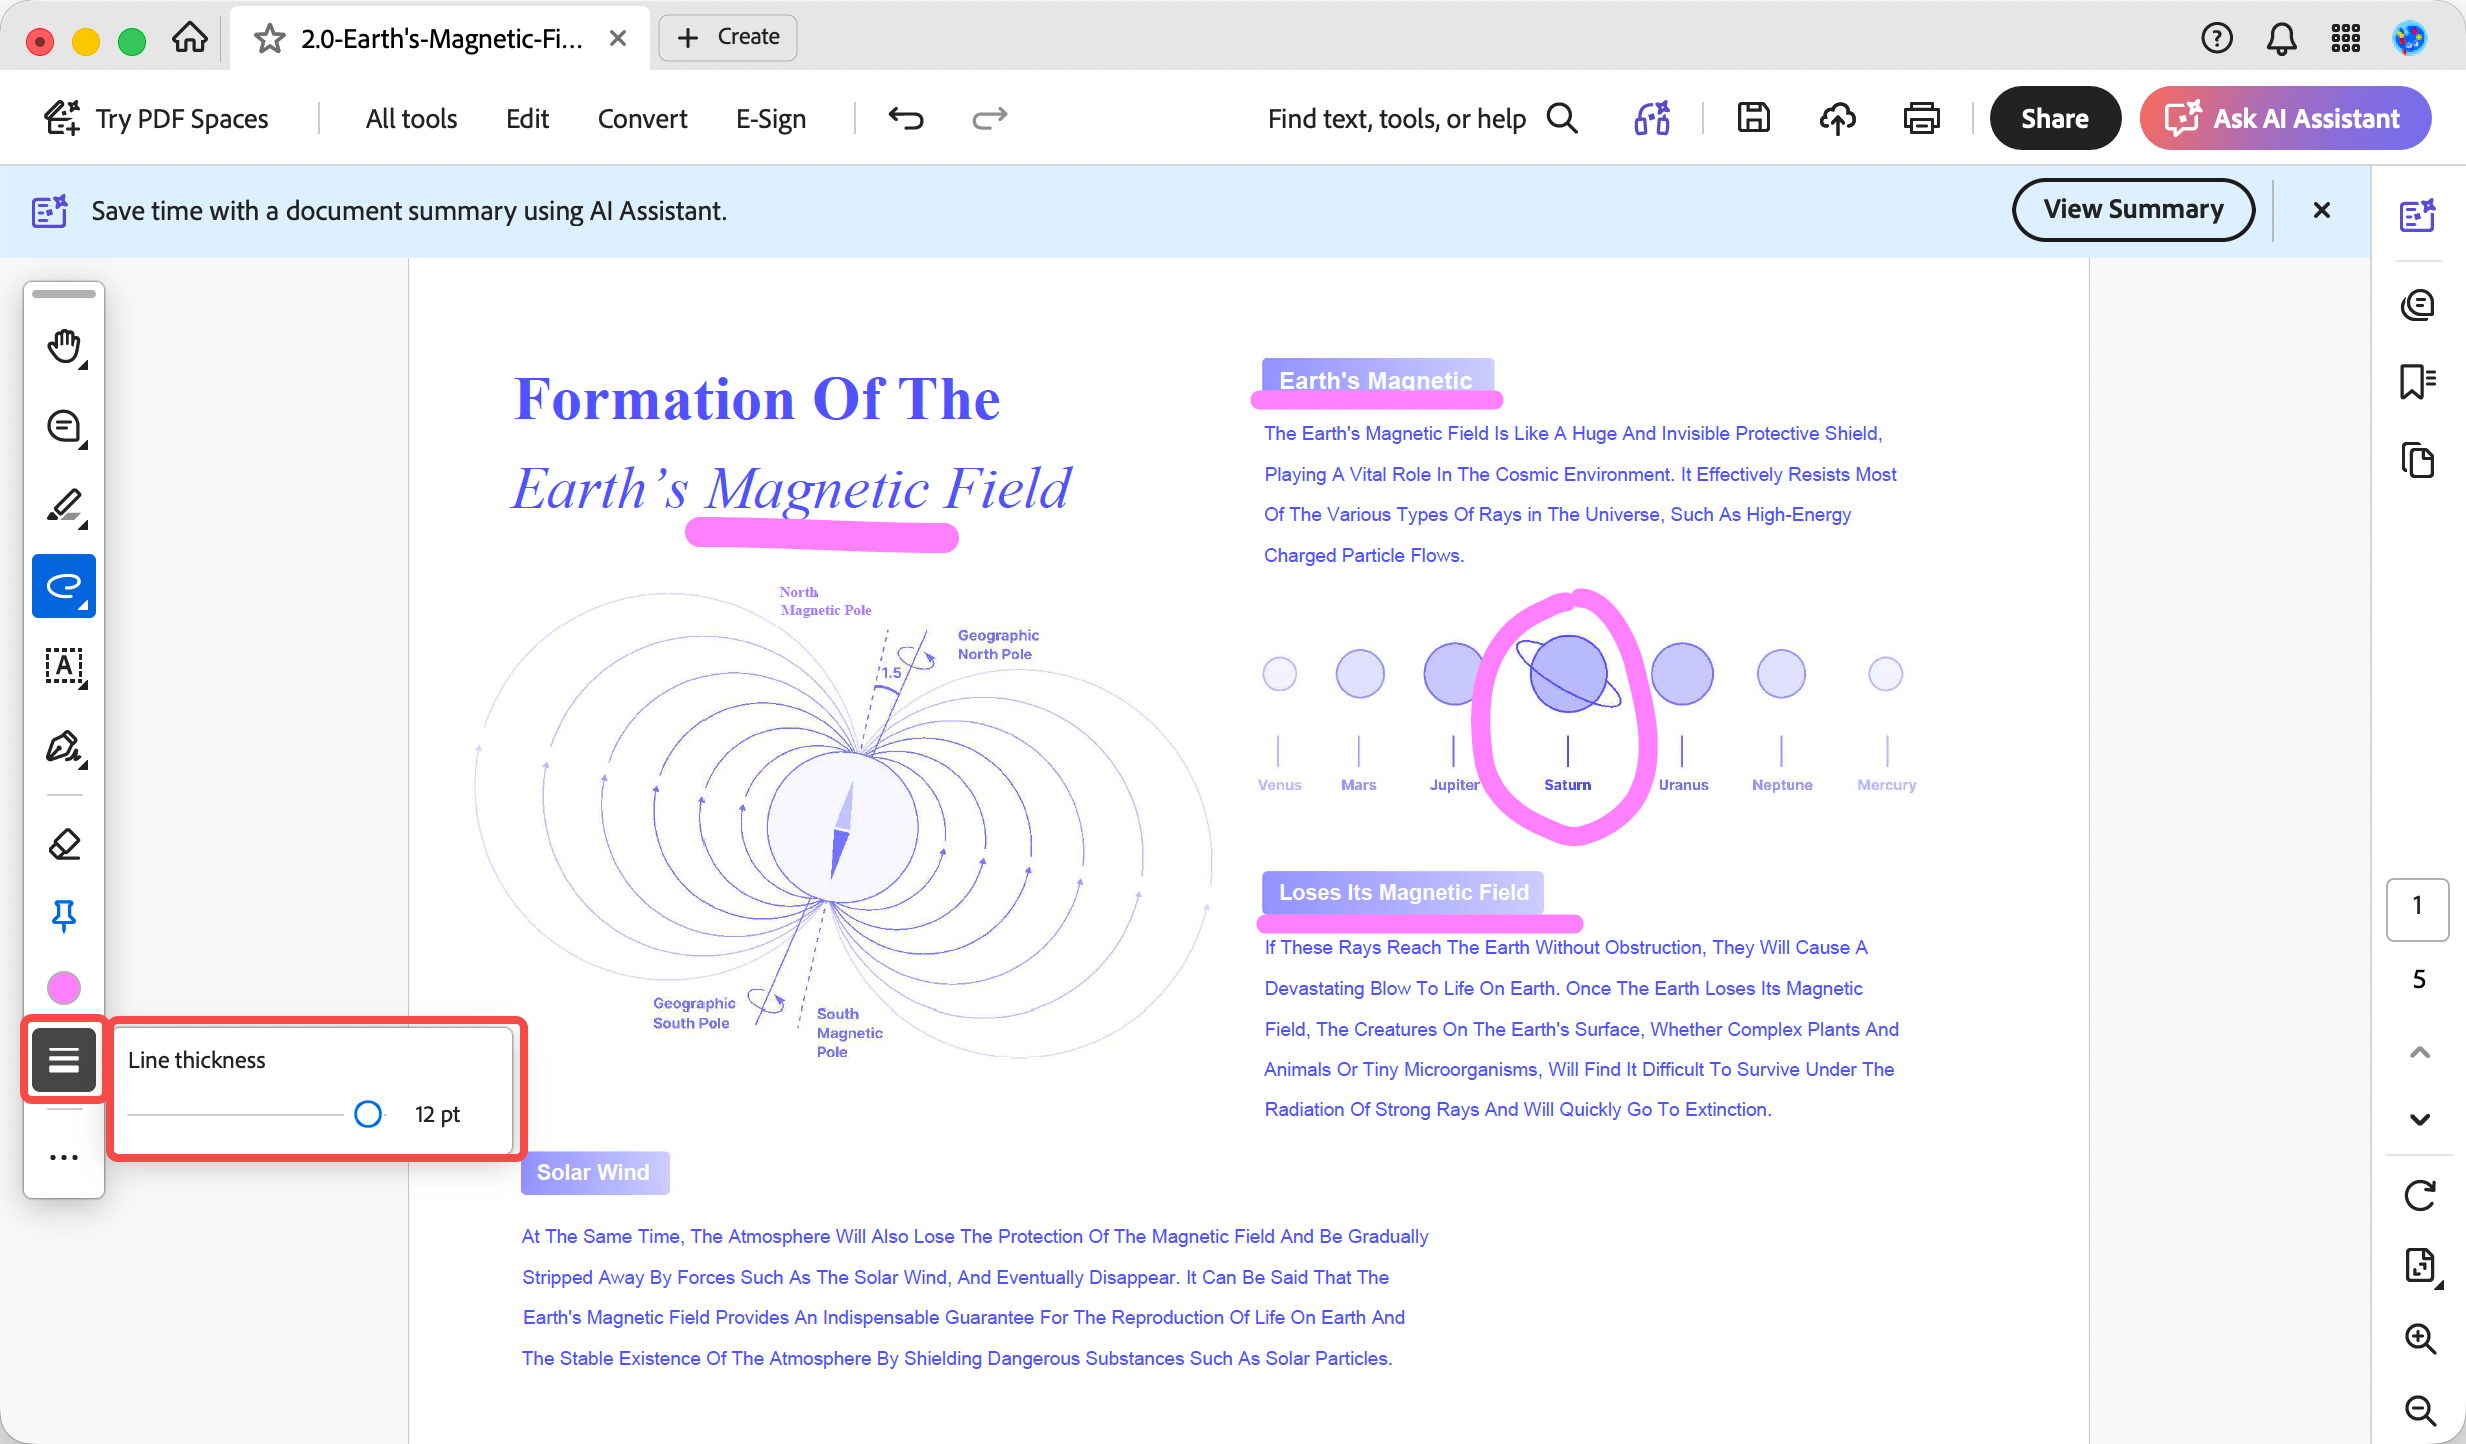Select the highlighter tool
Screen dimensions: 2466x1444
point(64,506)
